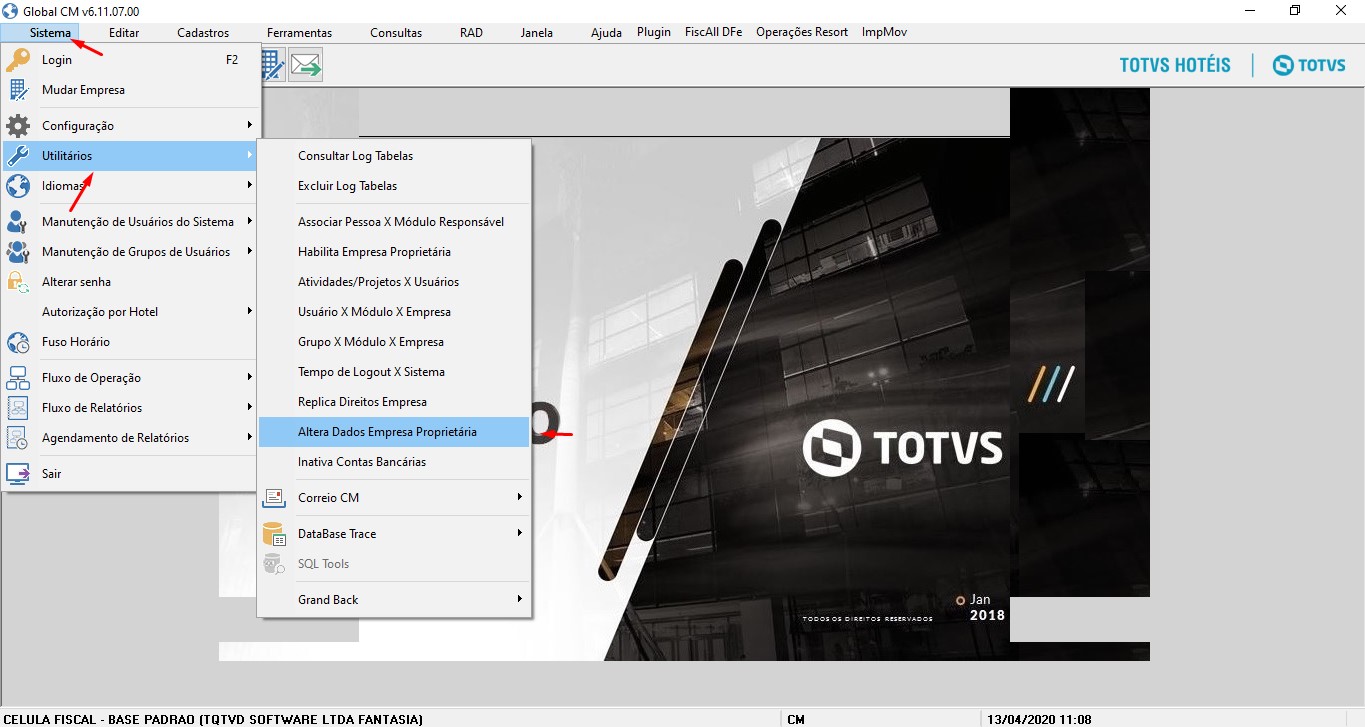Image resolution: width=1365 pixels, height=727 pixels.
Task: Expand the Manutenção de Grupos de Usuários submenu arrow
Action: coord(249,252)
